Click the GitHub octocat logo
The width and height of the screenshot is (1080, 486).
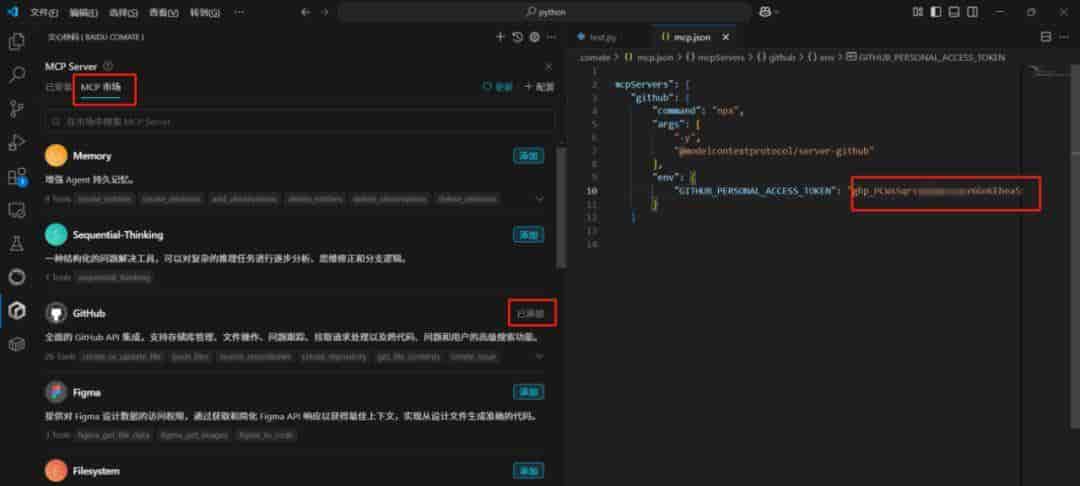click(x=56, y=313)
